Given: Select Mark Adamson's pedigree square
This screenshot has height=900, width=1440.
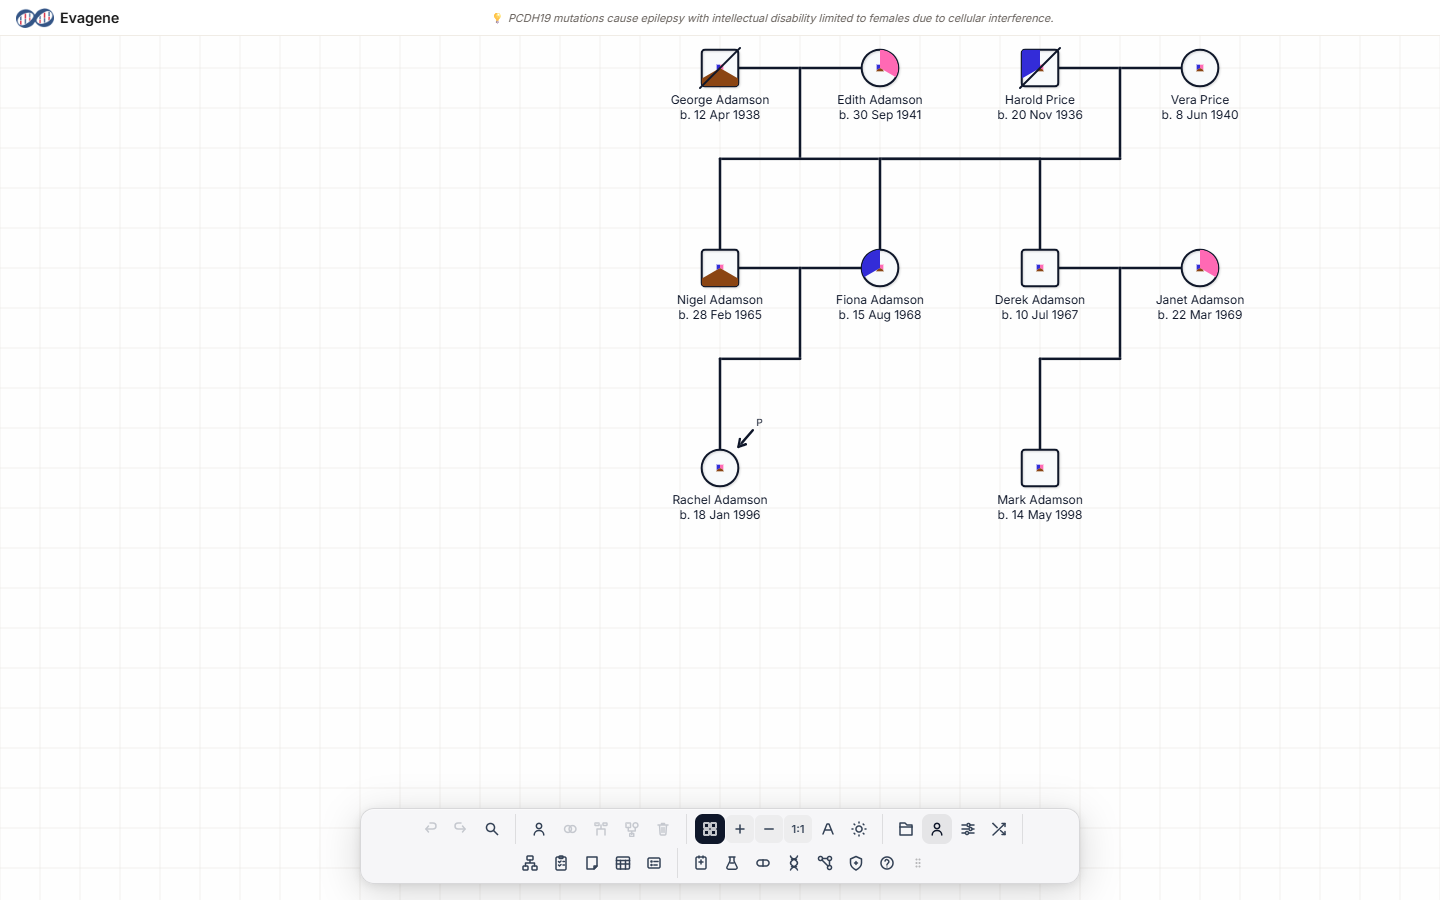Looking at the screenshot, I should 1040,468.
